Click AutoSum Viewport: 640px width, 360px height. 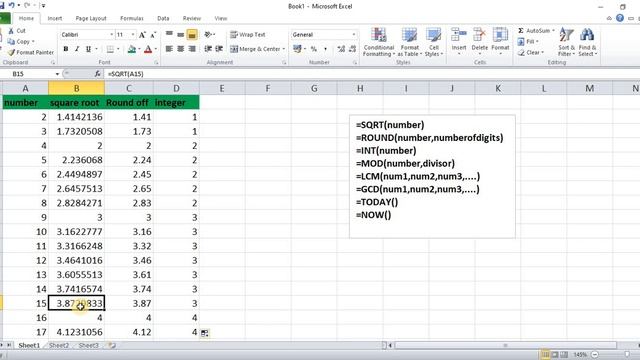534,31
